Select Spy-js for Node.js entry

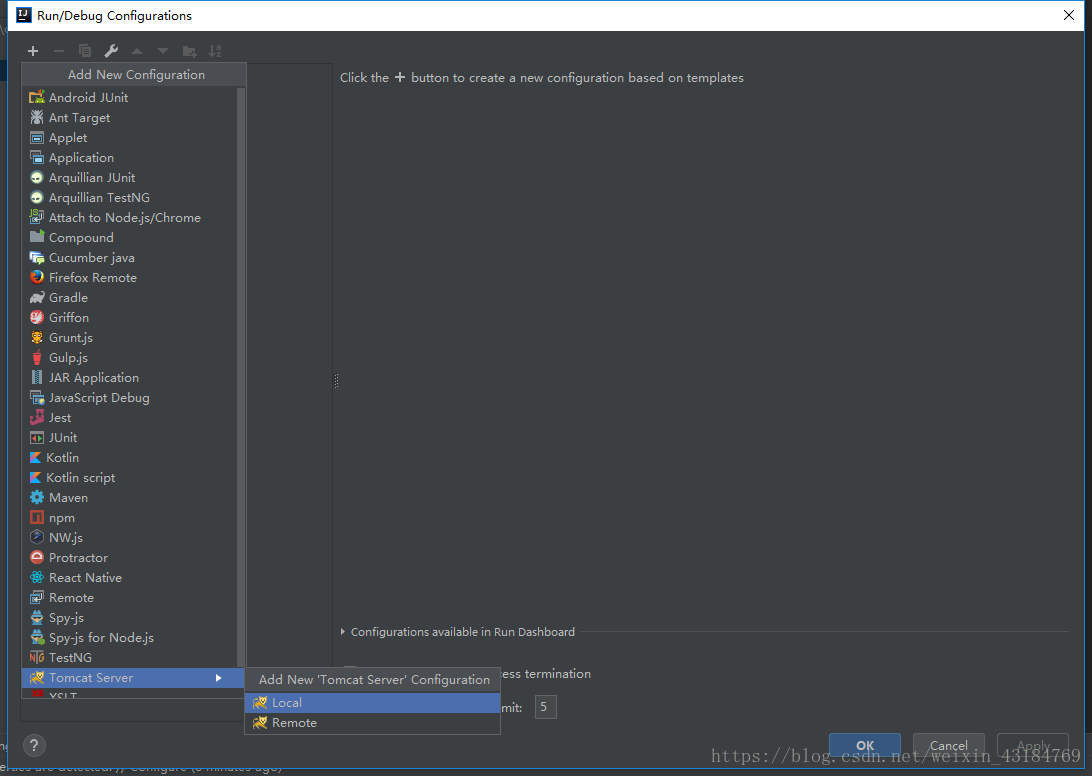130,637
